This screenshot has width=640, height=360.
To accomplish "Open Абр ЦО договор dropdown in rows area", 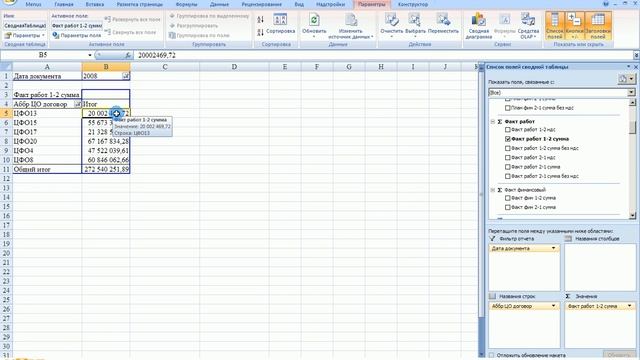I will (x=554, y=306).
